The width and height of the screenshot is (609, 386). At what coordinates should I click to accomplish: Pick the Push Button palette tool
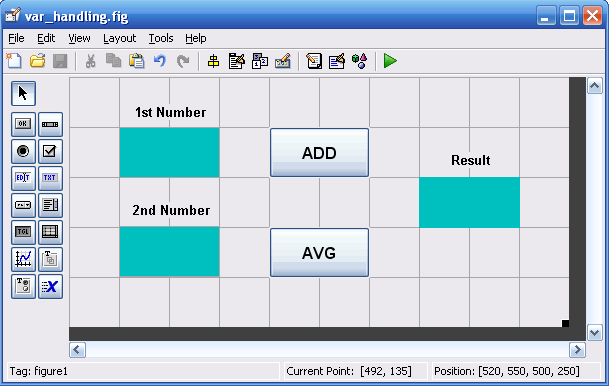[23, 124]
